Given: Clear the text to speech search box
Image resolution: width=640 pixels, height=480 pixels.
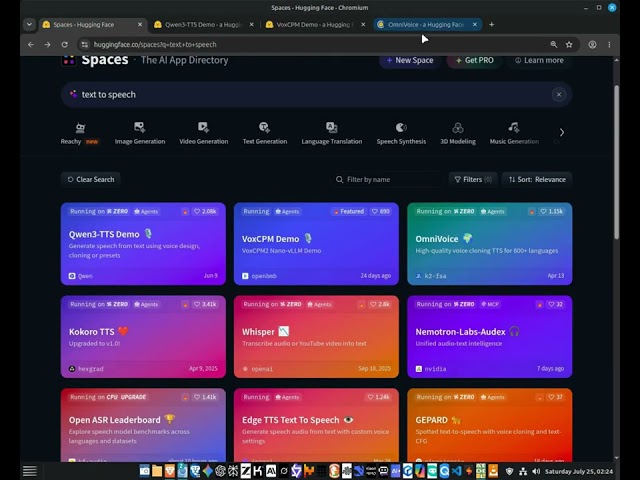Looking at the screenshot, I should [x=559, y=95].
